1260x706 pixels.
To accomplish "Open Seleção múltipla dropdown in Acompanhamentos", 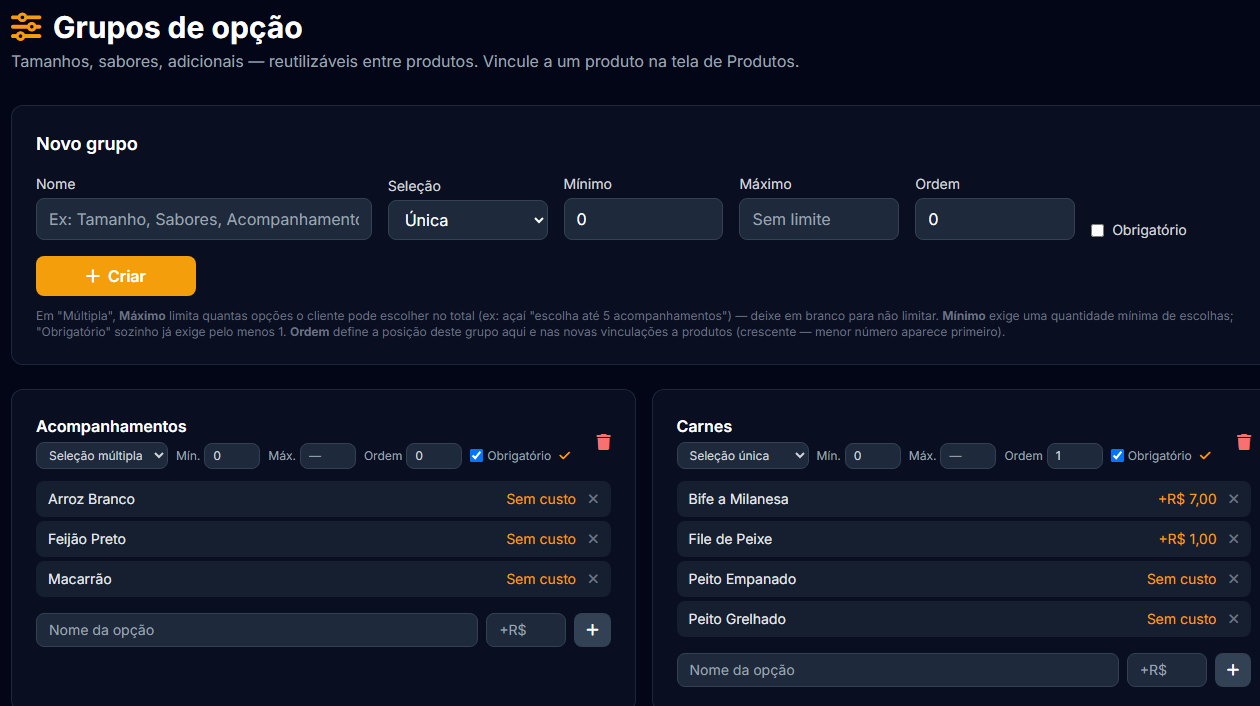I will pyautogui.click(x=102, y=456).
